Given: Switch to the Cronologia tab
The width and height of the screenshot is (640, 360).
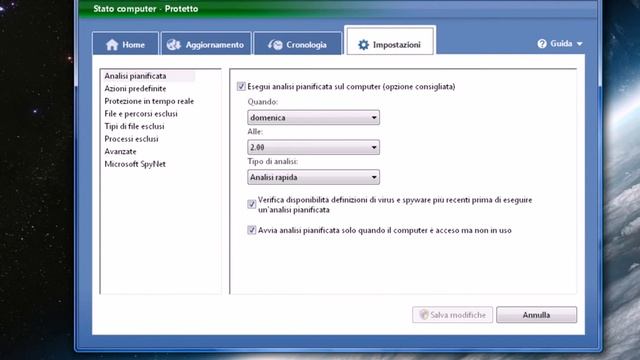Looking at the screenshot, I should click(x=298, y=43).
